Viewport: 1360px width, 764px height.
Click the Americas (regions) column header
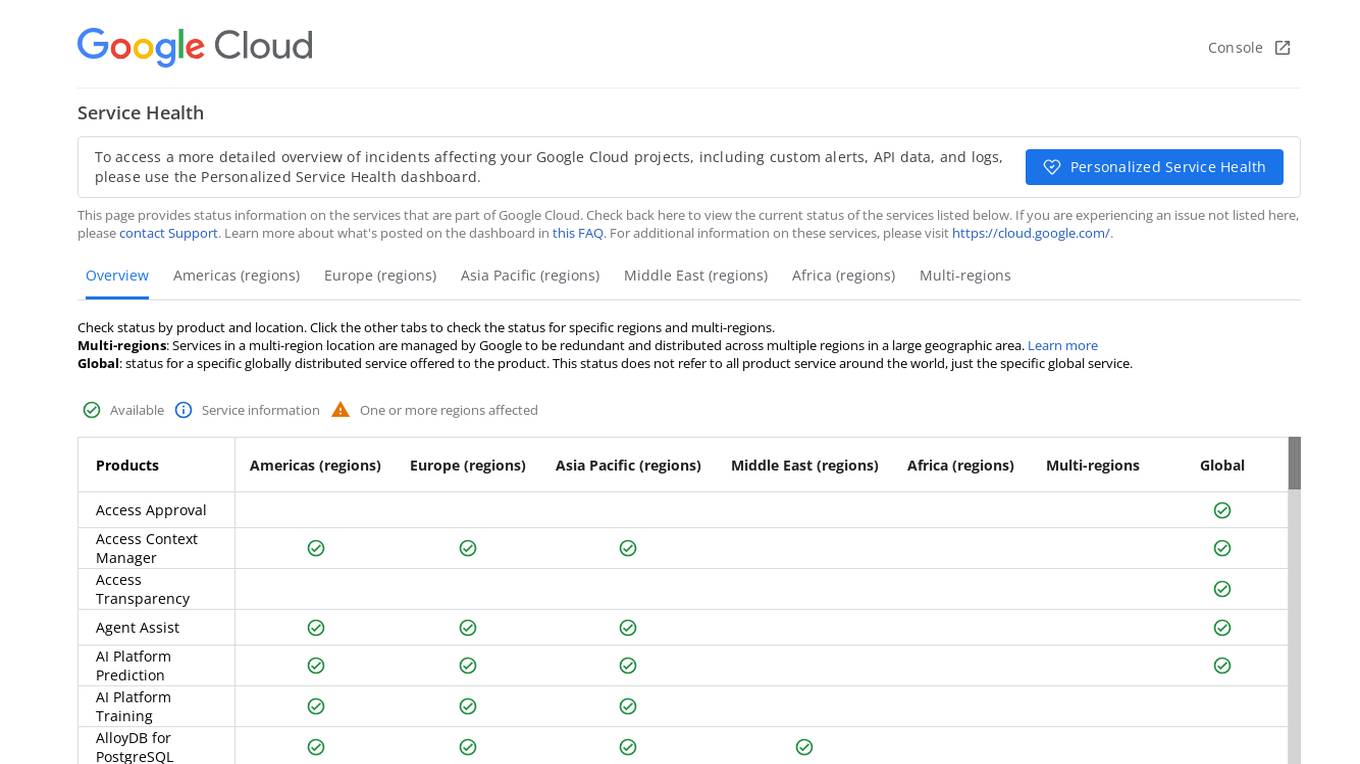click(x=315, y=465)
